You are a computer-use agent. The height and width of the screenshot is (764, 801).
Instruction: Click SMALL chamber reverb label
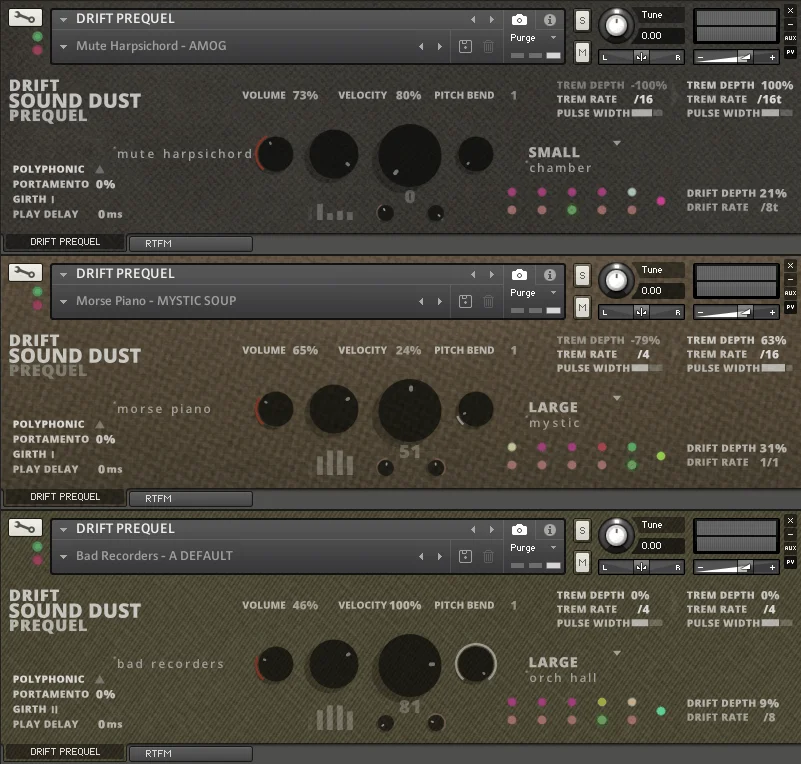[560, 160]
